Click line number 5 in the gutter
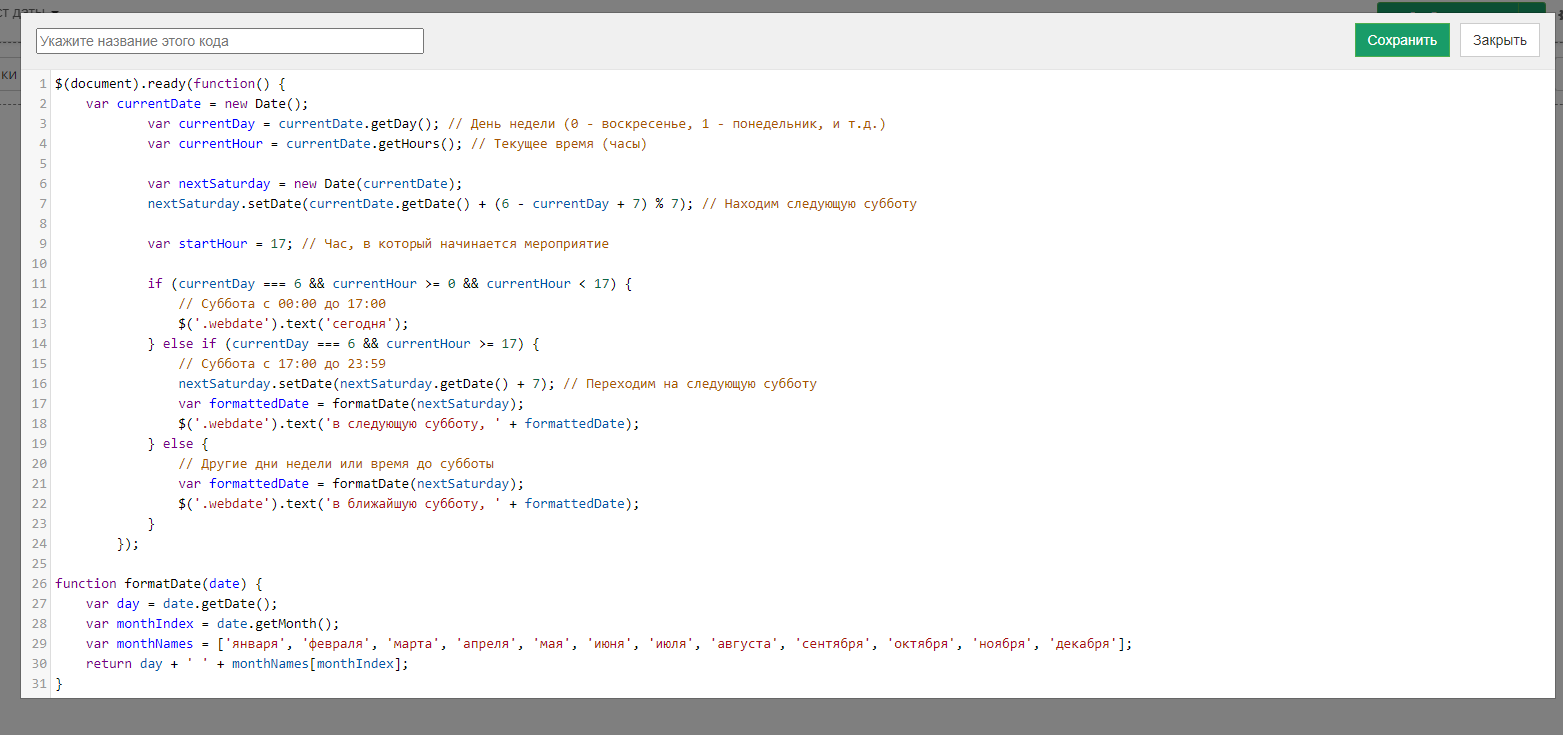The width and height of the screenshot is (1563, 735). (43, 164)
